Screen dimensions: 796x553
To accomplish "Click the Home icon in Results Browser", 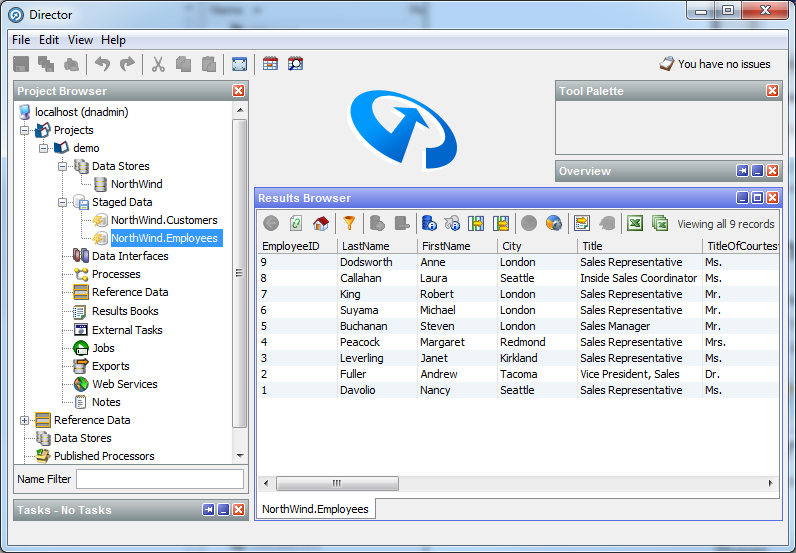I will pyautogui.click(x=321, y=223).
